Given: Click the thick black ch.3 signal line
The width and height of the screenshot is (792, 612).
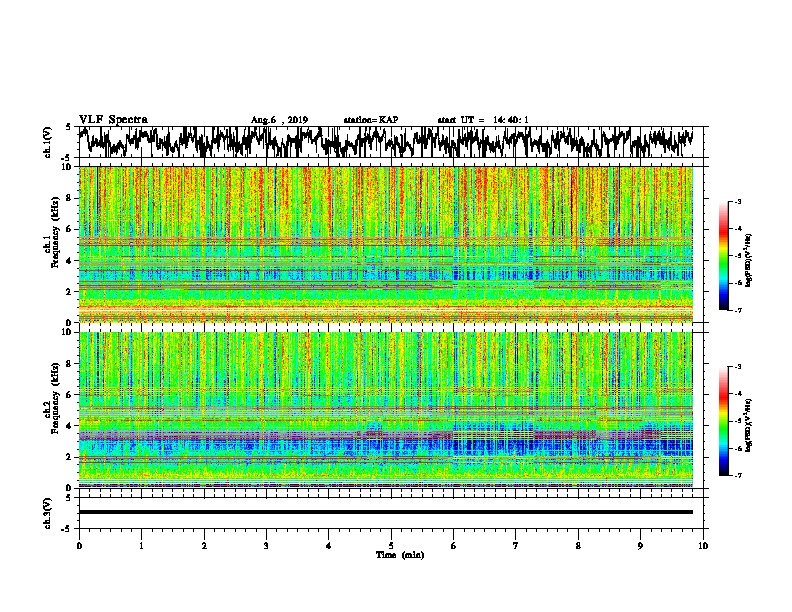Looking at the screenshot, I should [386, 512].
